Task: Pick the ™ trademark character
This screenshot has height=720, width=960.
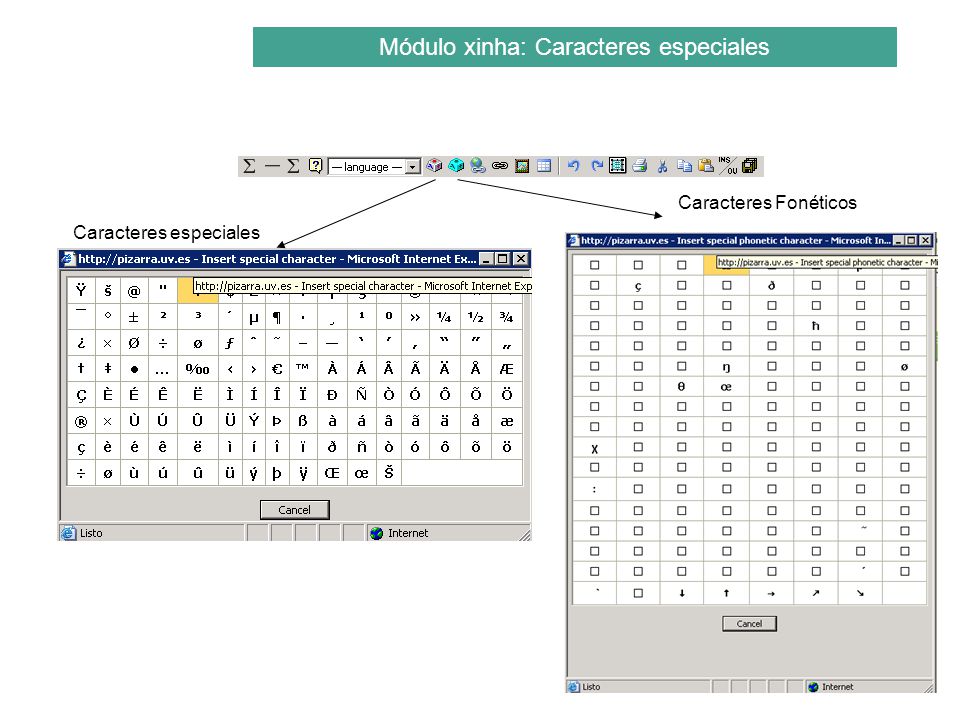Action: [x=302, y=369]
